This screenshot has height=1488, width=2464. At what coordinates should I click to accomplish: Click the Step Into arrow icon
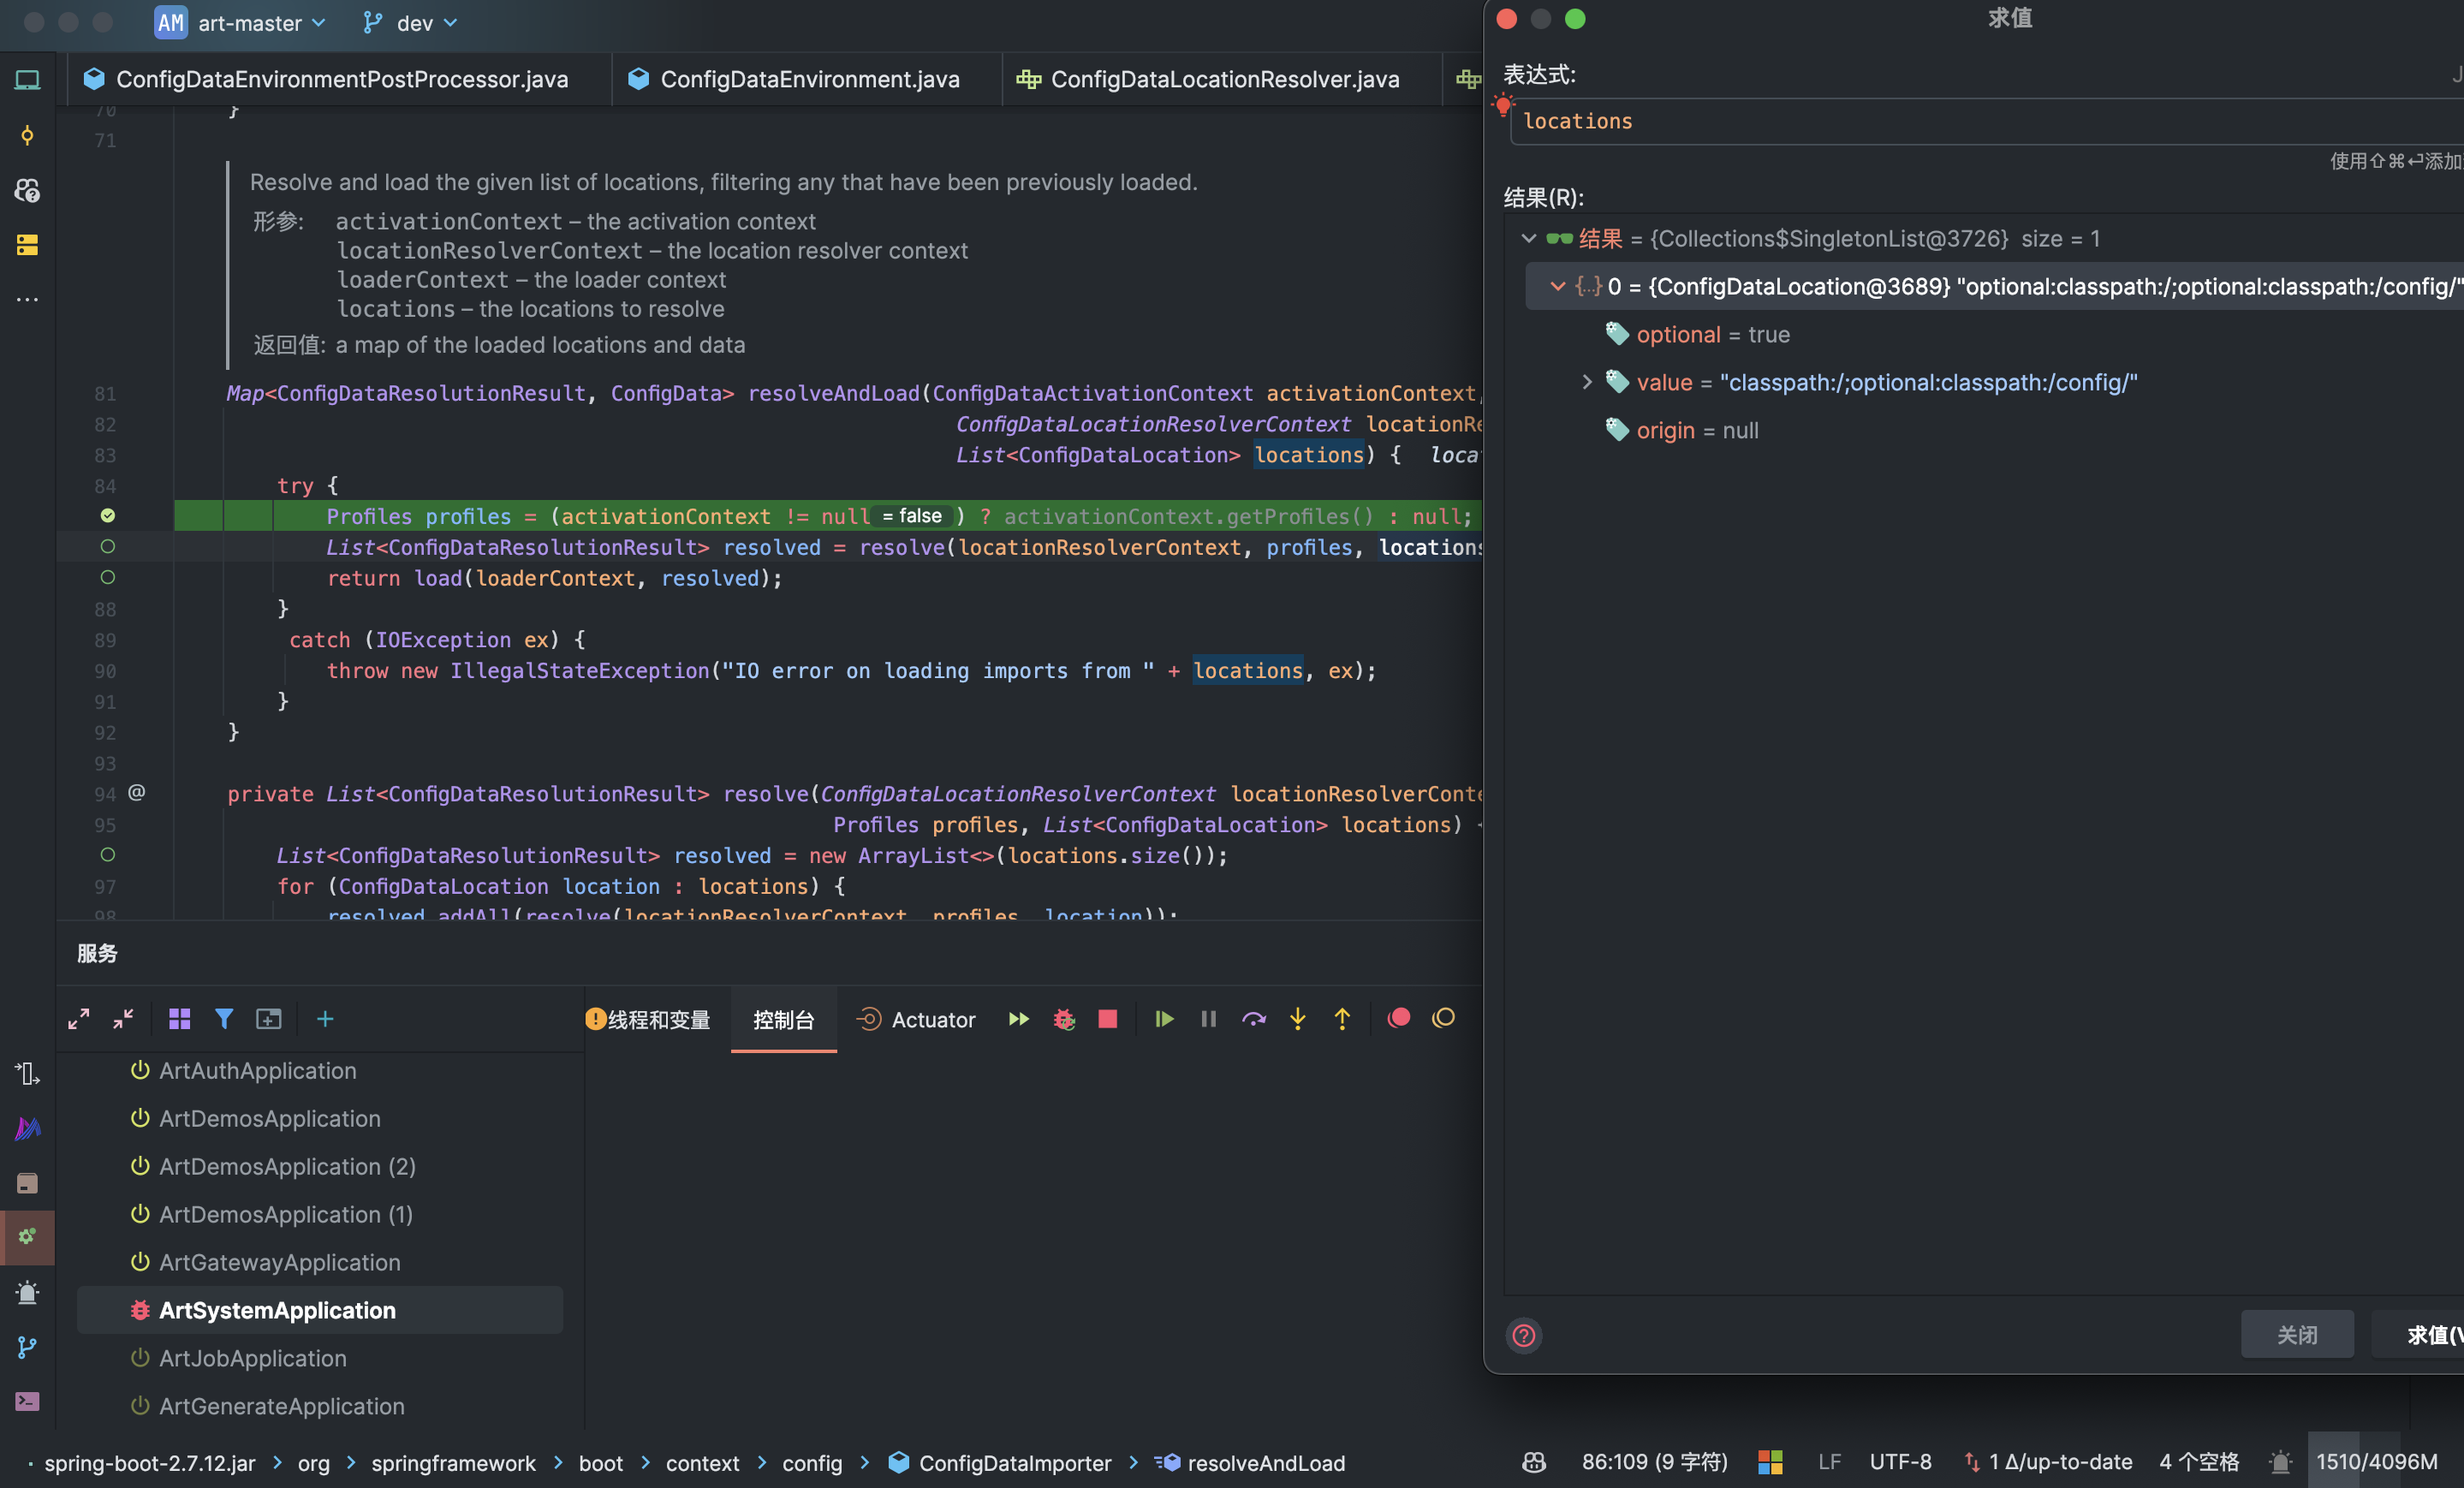[1297, 1019]
